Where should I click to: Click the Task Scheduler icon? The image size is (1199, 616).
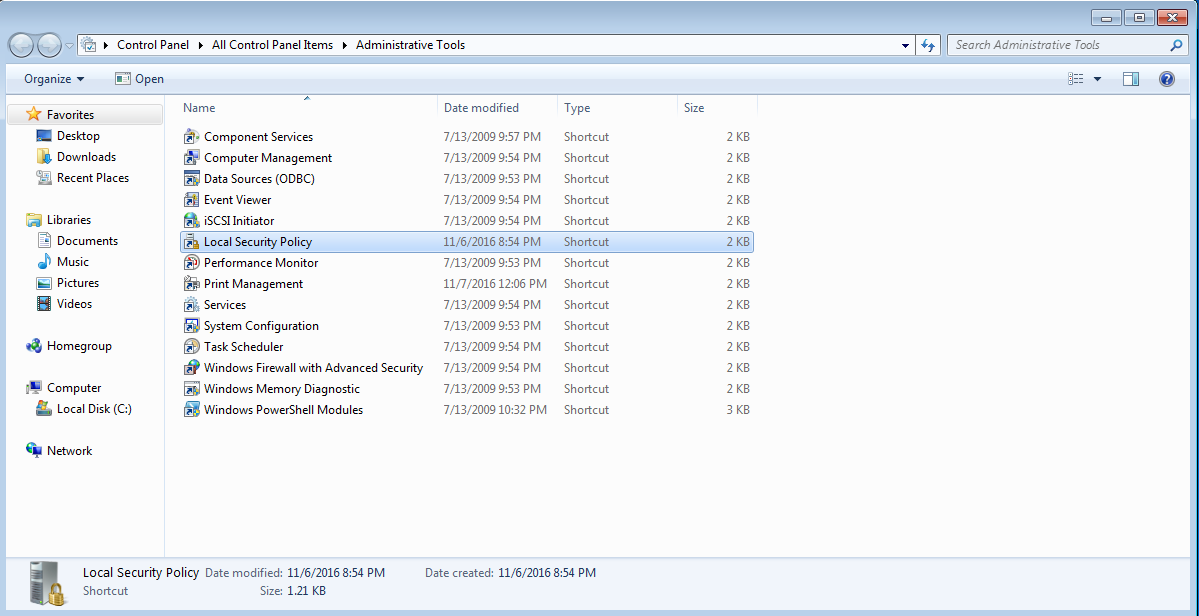pos(192,347)
